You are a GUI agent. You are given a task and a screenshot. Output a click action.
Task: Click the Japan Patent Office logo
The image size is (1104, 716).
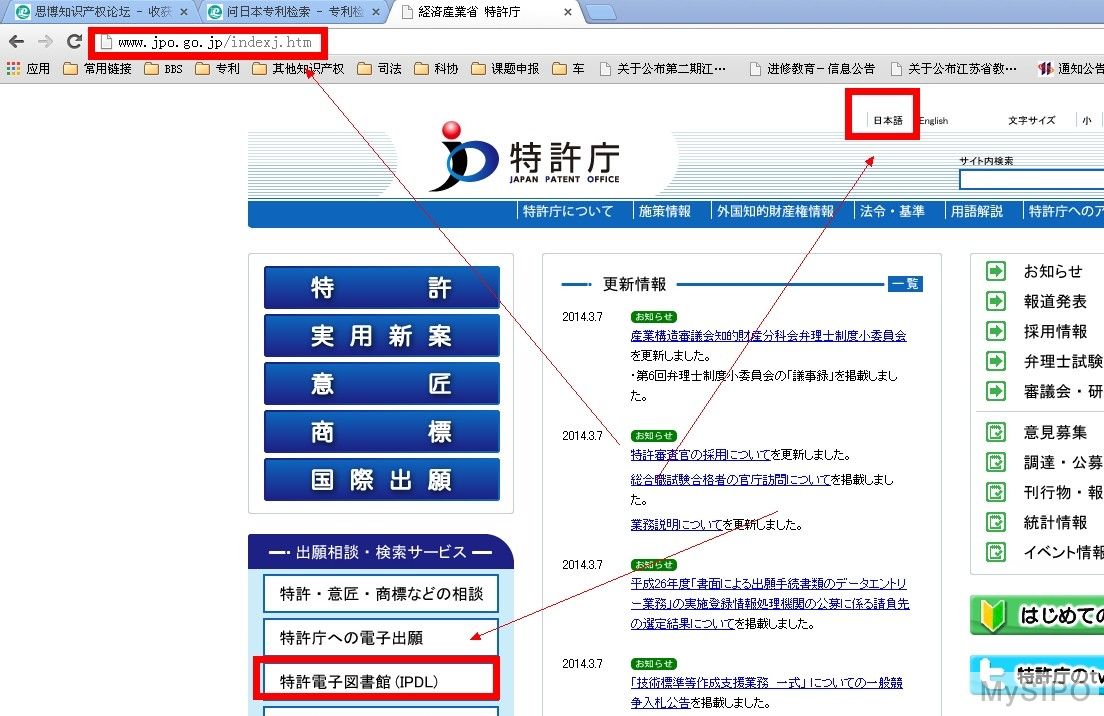tap(524, 158)
